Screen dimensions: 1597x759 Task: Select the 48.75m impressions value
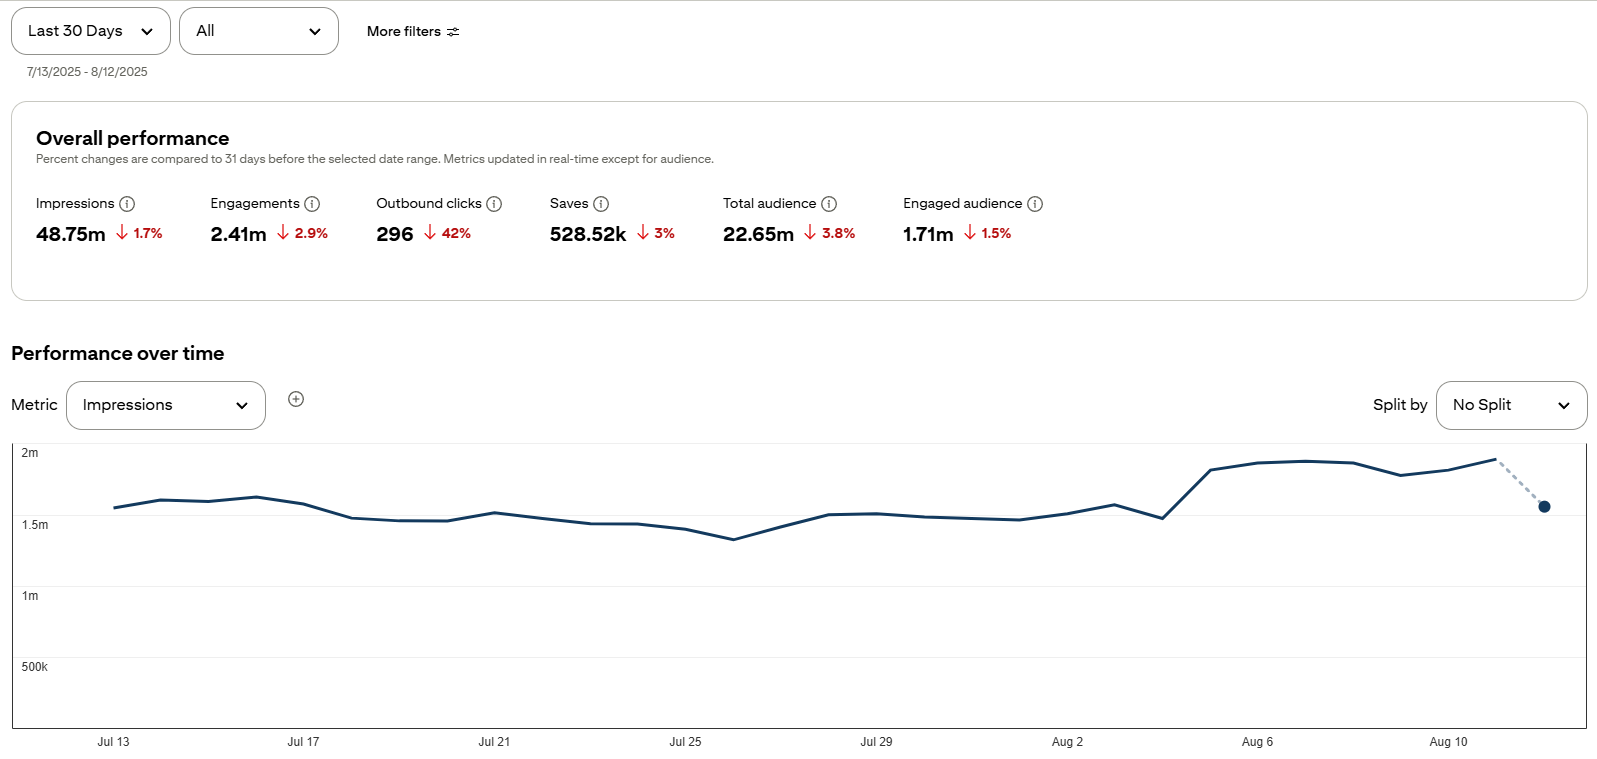coord(71,234)
